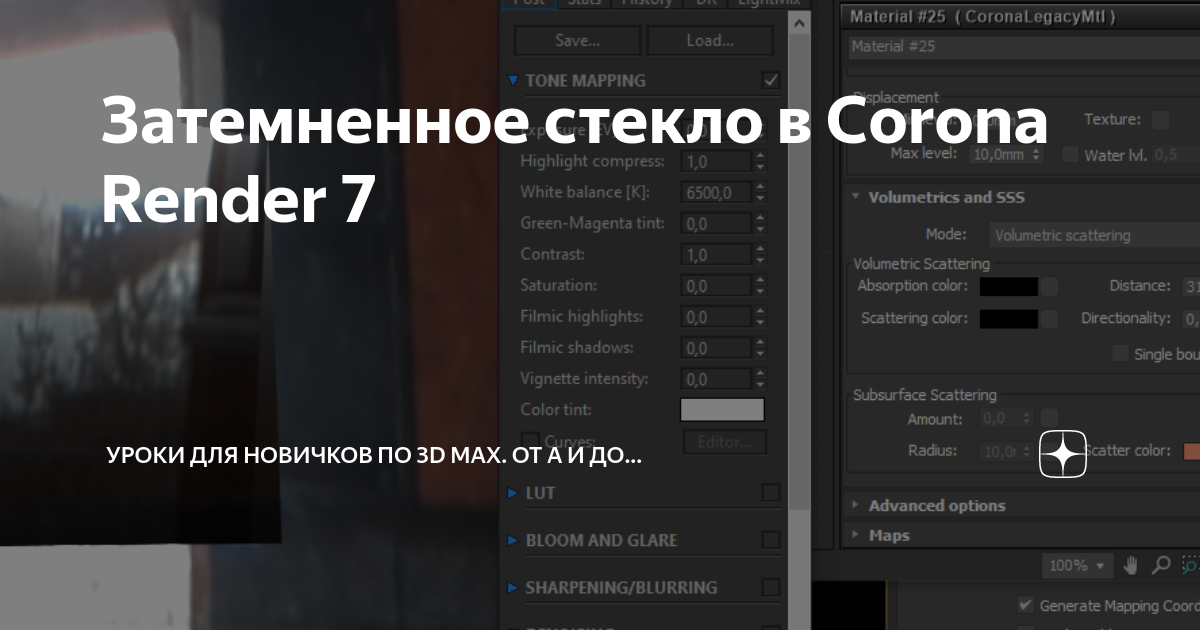Screen dimensions: 1200x630
Task: Collapse the TONE MAPPING section
Action: point(514,80)
